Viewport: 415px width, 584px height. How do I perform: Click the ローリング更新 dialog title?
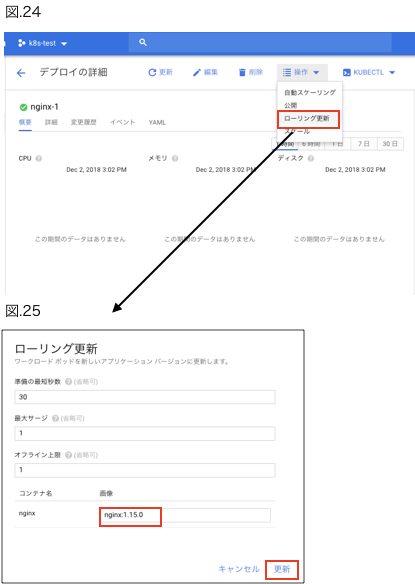click(x=56, y=349)
